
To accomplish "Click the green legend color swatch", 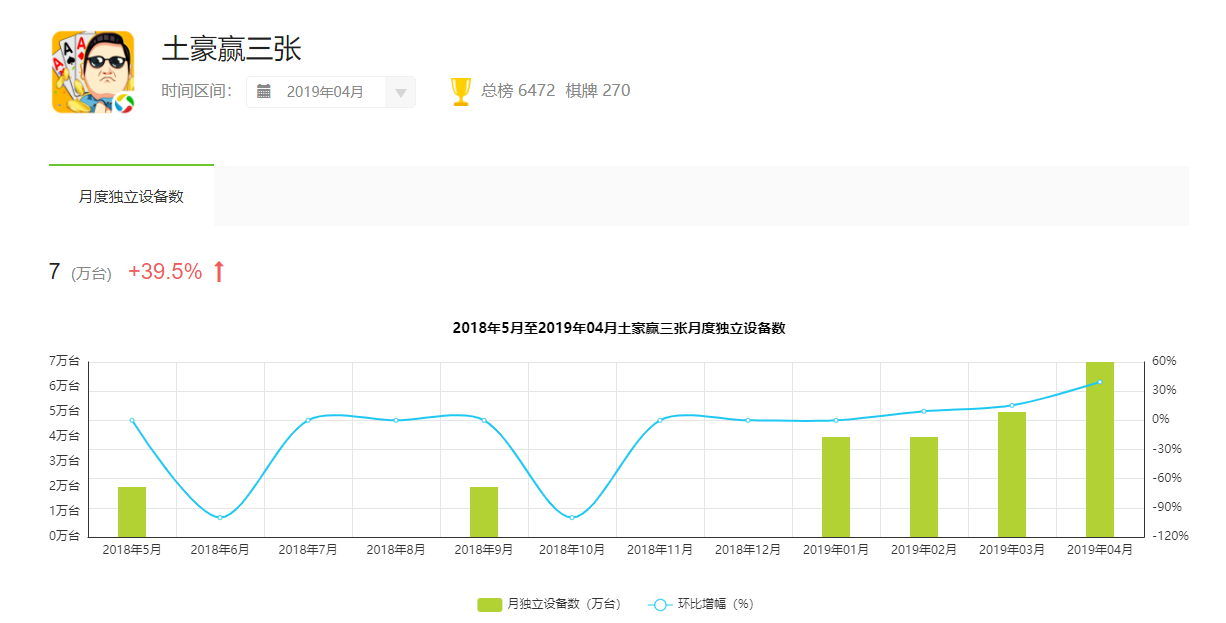I will click(x=489, y=604).
